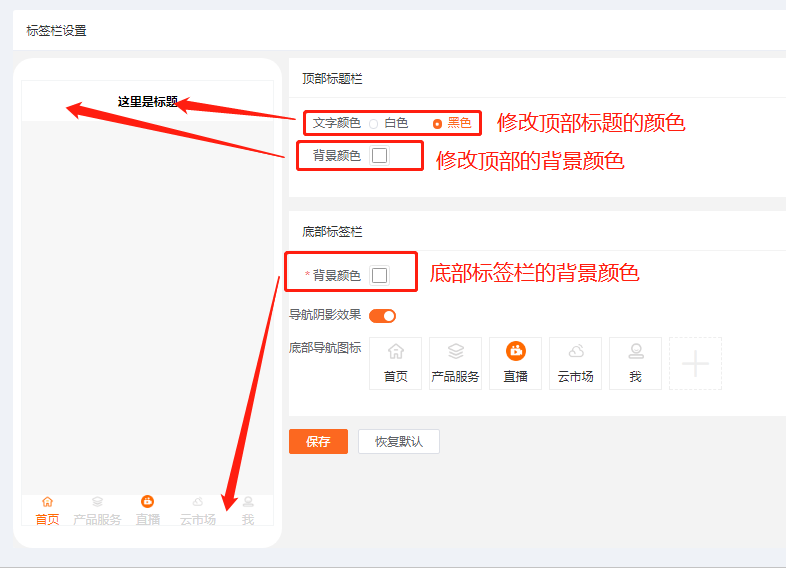Click the 导航阴影效果 label
This screenshot has height=569, width=786.
[325, 315]
